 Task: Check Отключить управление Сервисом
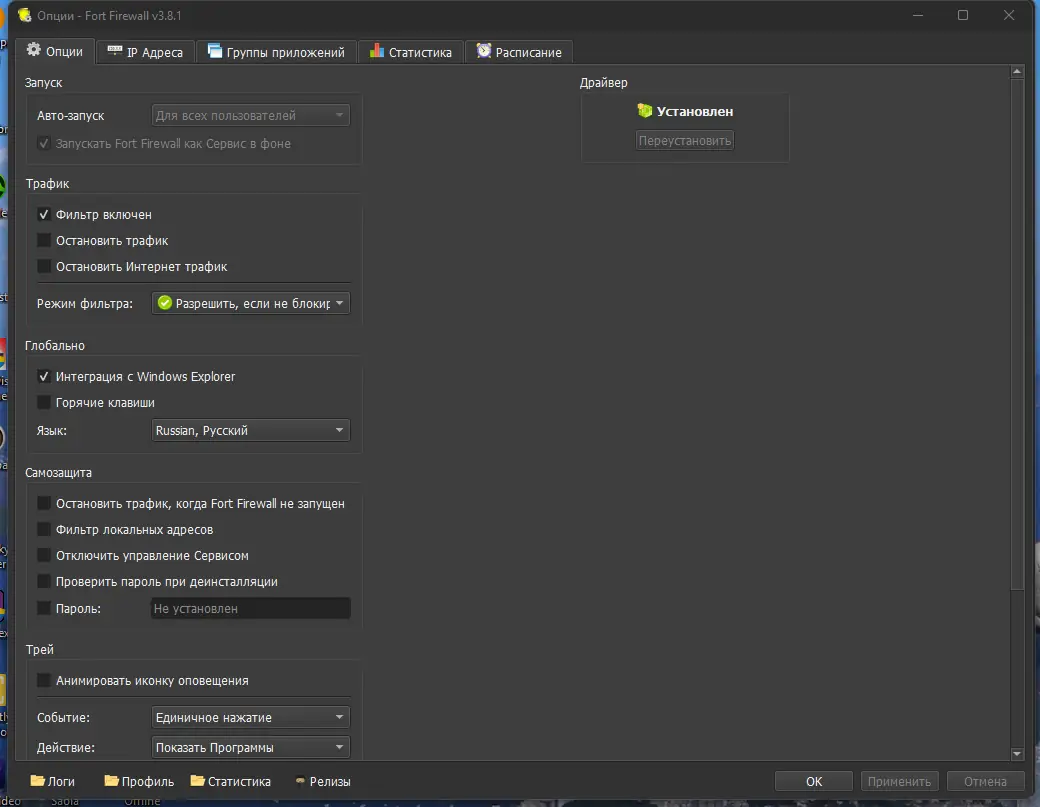[x=44, y=556]
